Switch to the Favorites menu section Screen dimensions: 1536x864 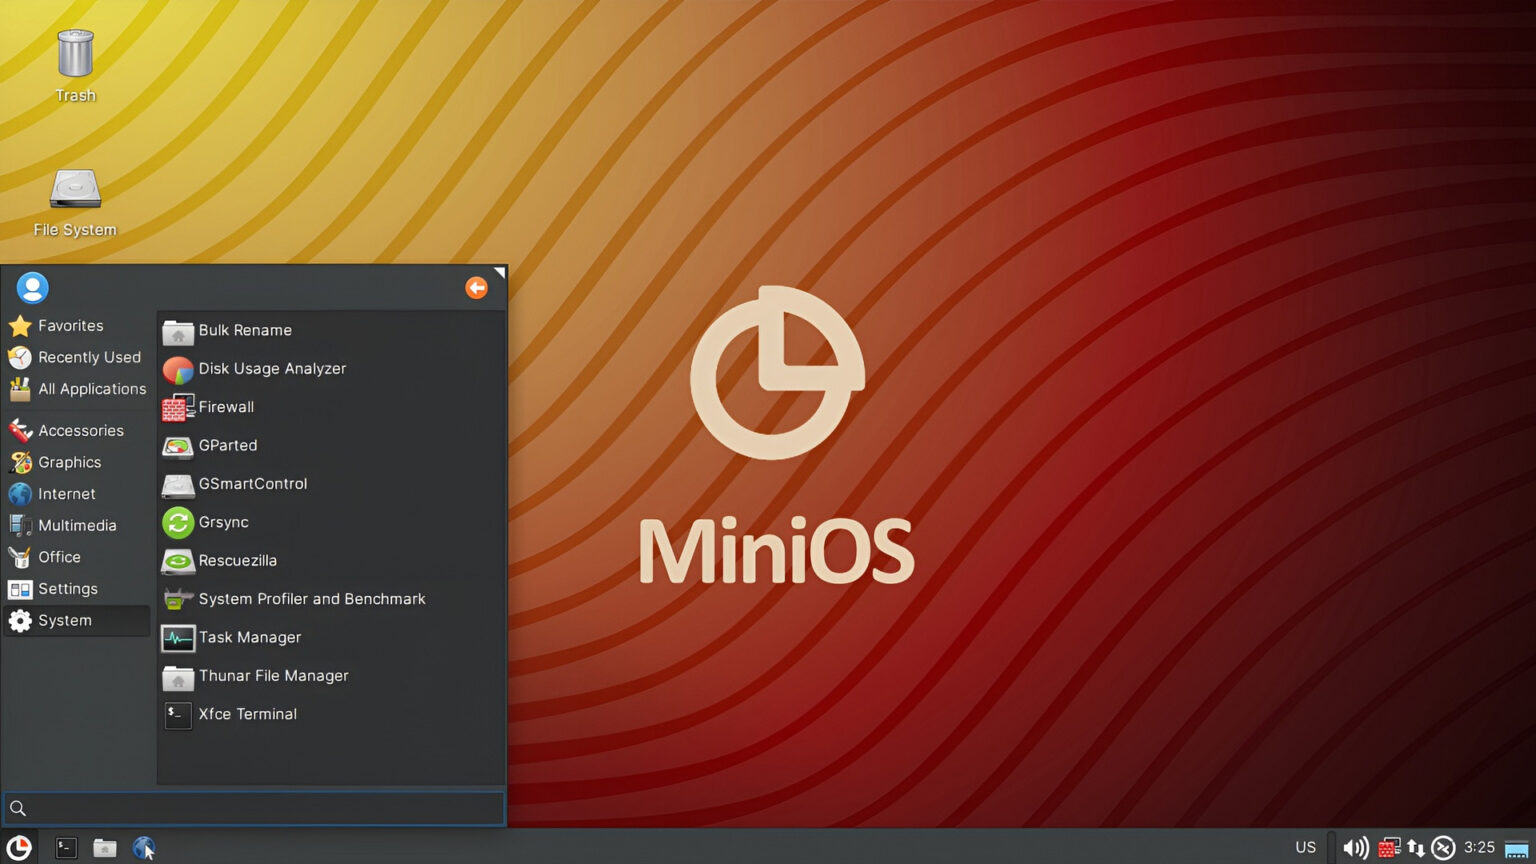70,325
